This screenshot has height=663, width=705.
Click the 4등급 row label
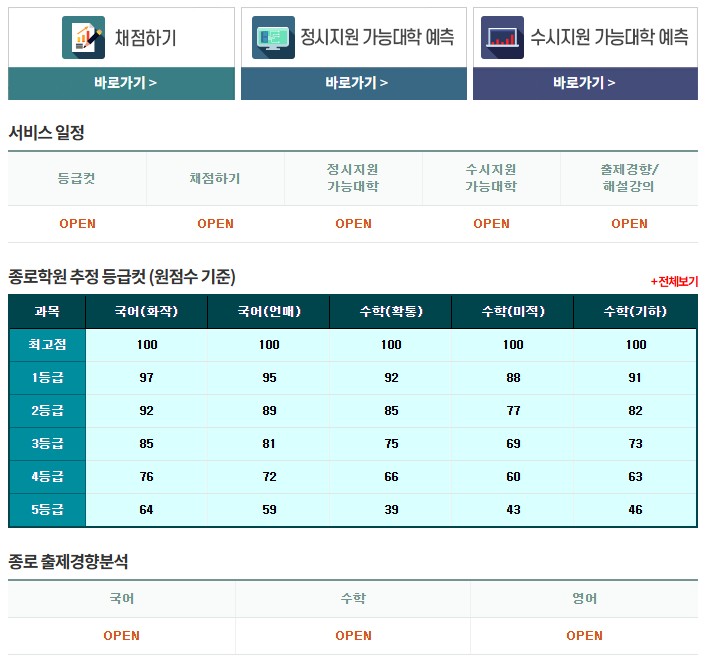47,477
